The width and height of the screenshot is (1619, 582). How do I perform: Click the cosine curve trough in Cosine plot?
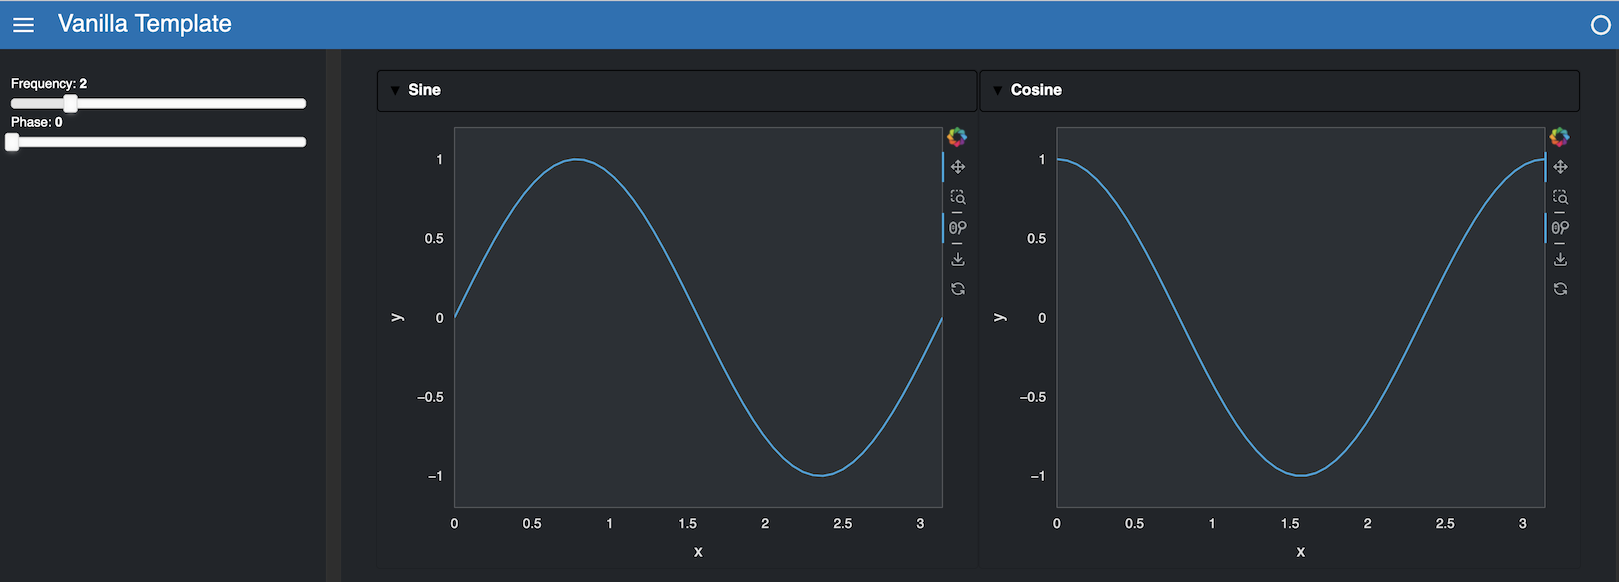(x=1300, y=475)
